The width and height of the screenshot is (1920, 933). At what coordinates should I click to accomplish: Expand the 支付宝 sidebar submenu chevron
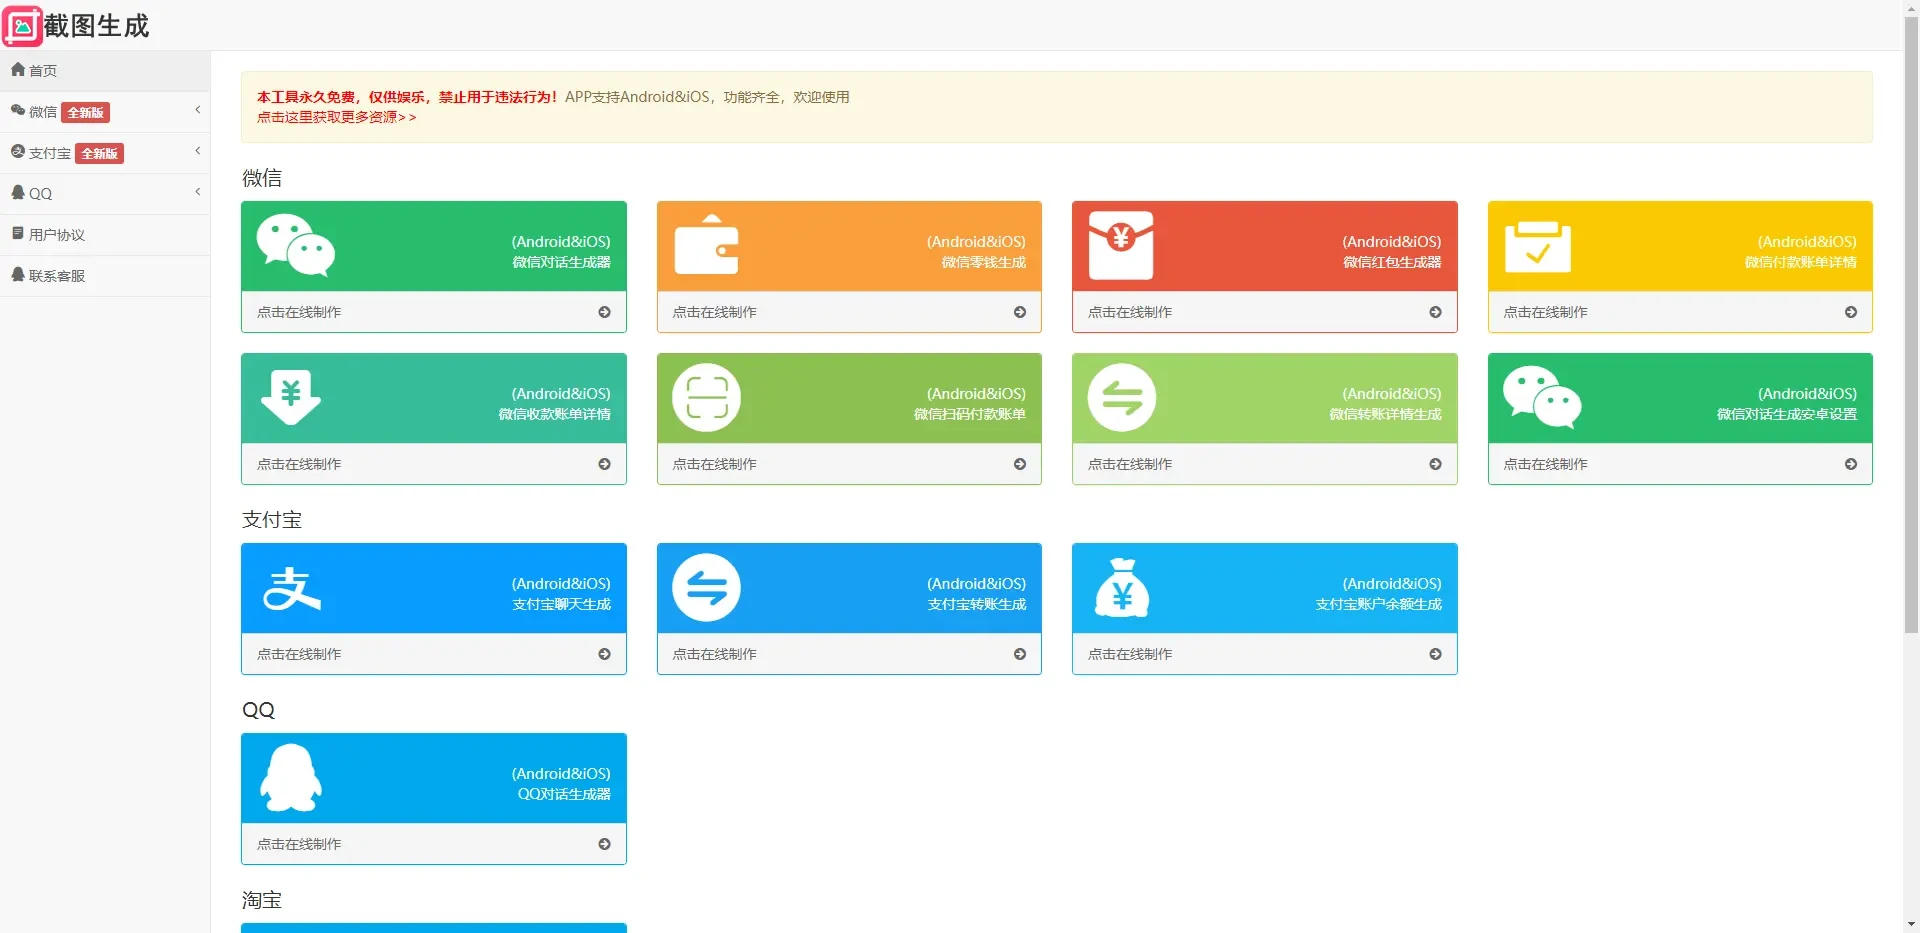click(197, 151)
